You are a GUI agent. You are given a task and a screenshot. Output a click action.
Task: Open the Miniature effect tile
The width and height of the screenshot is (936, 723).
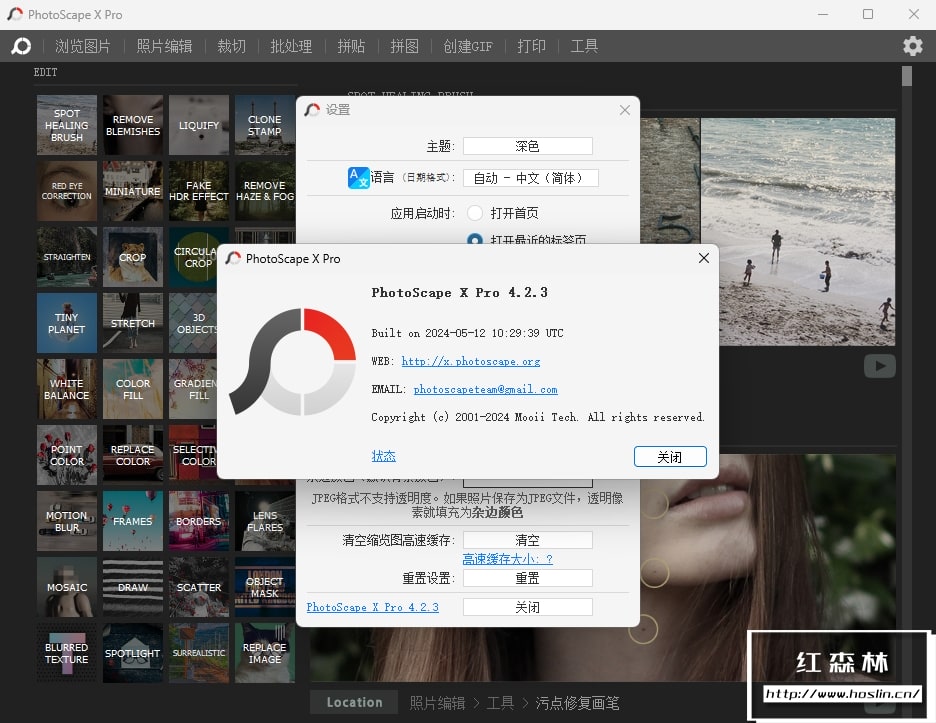(133, 191)
